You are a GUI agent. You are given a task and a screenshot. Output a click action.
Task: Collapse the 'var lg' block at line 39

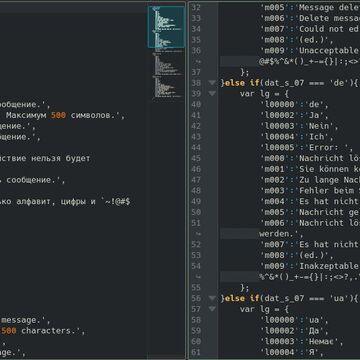pos(212,94)
